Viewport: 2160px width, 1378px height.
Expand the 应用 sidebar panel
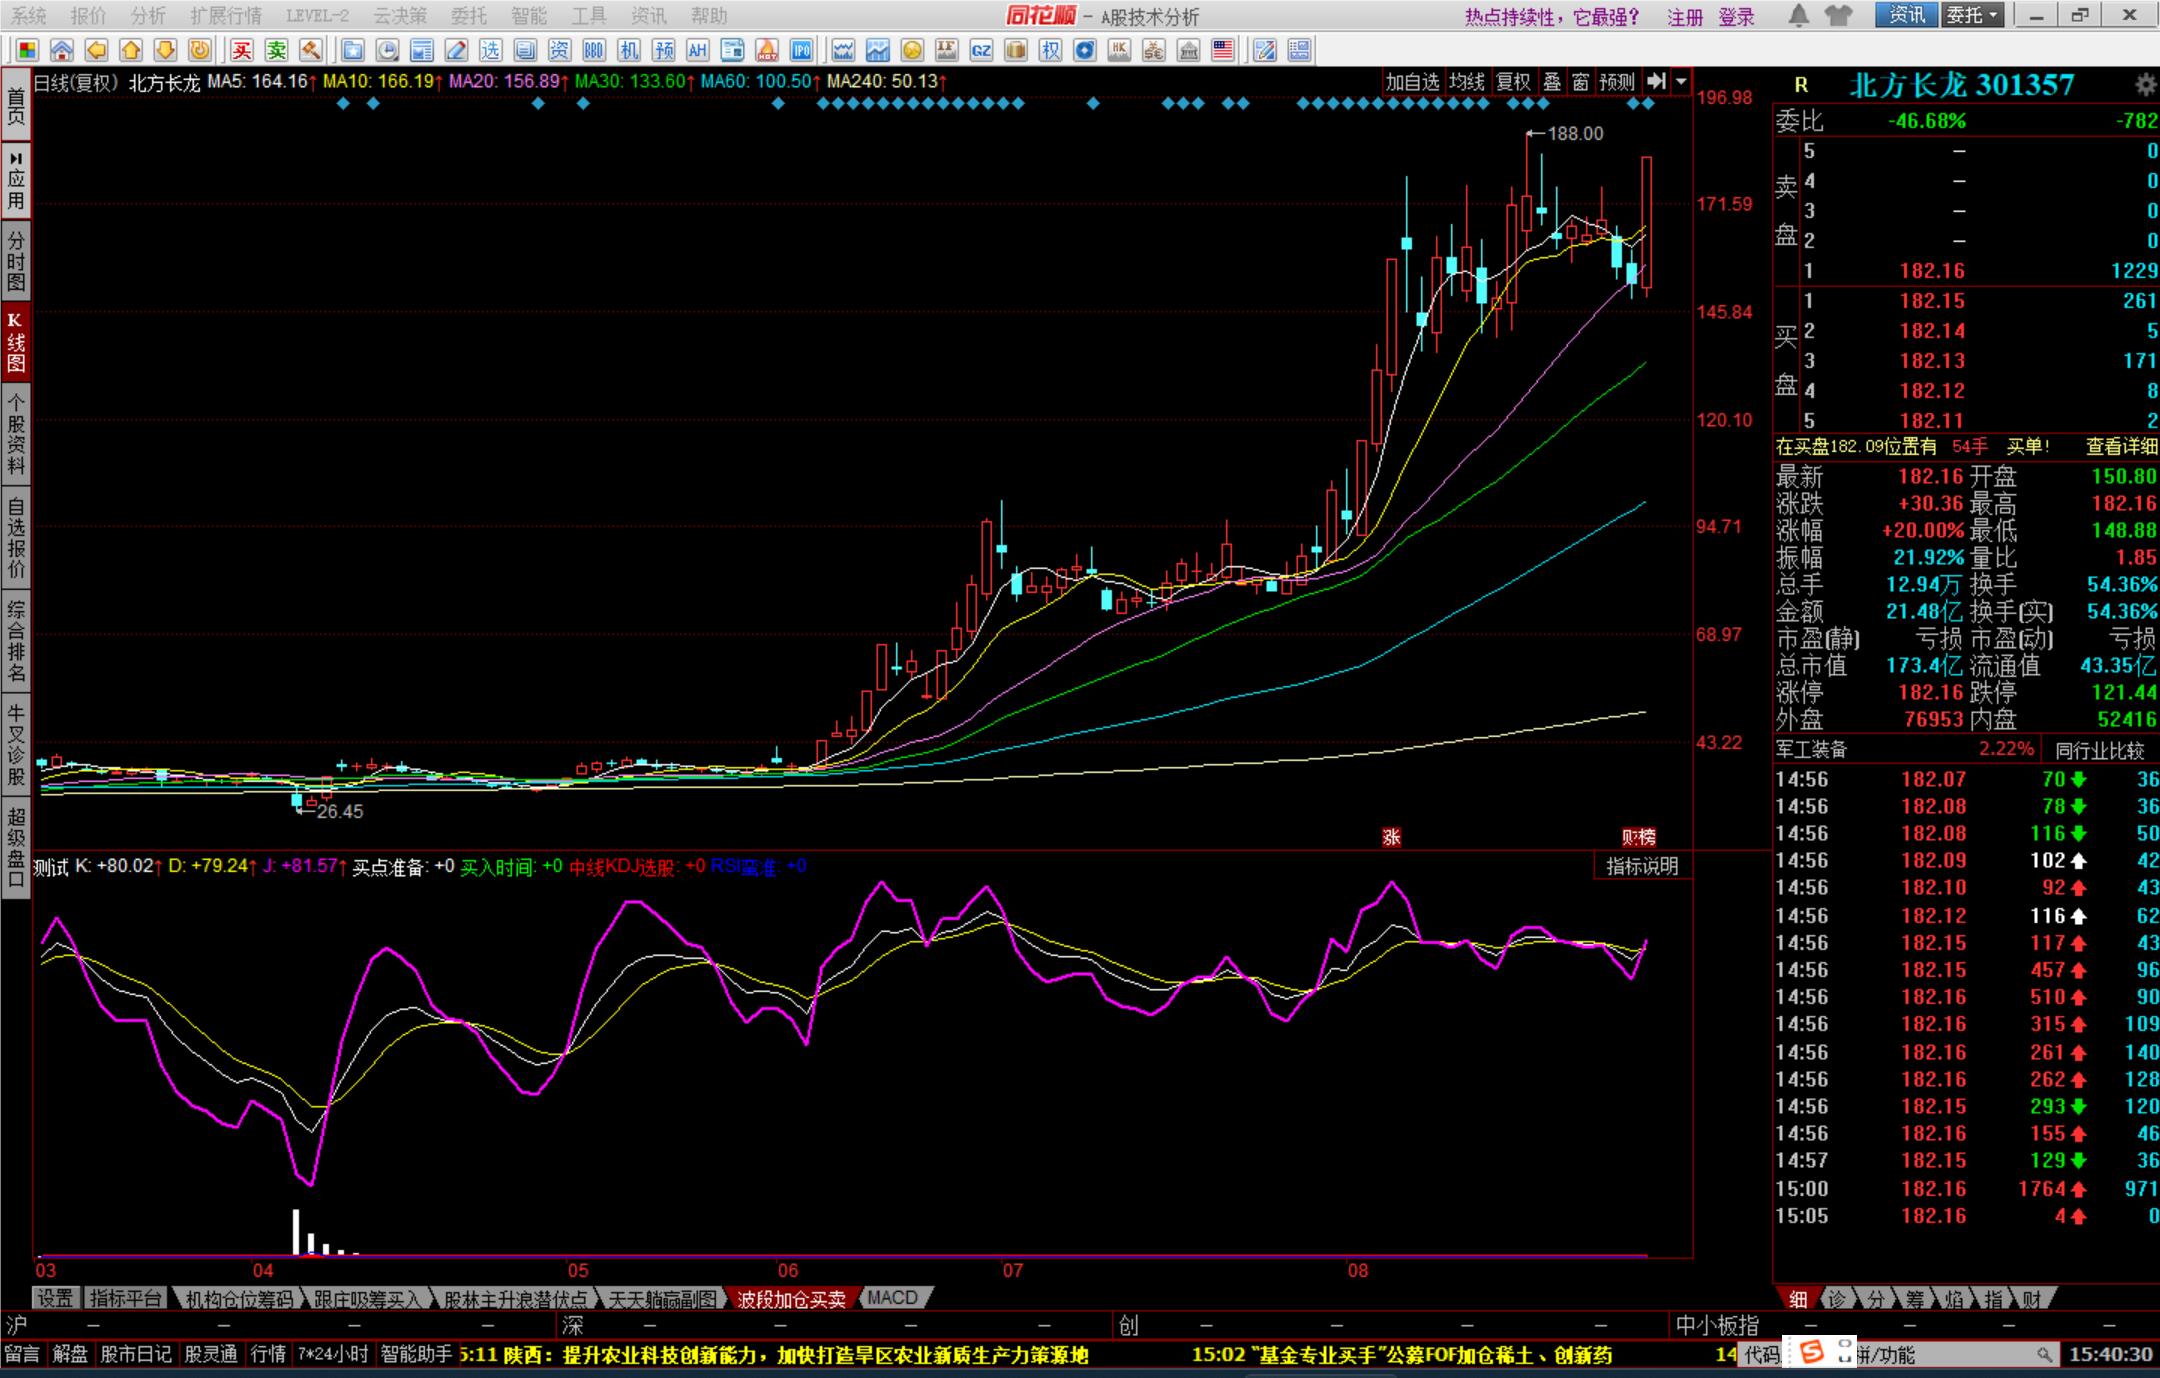(16, 180)
